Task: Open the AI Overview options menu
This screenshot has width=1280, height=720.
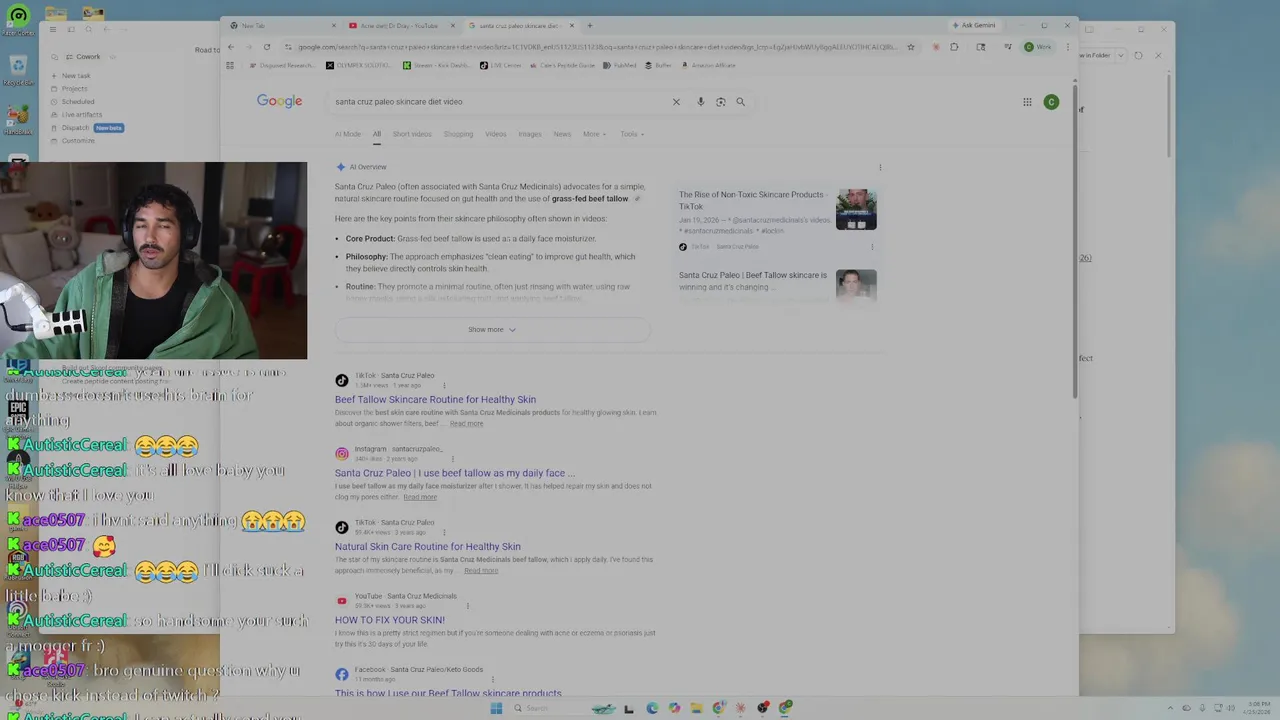Action: [x=880, y=167]
